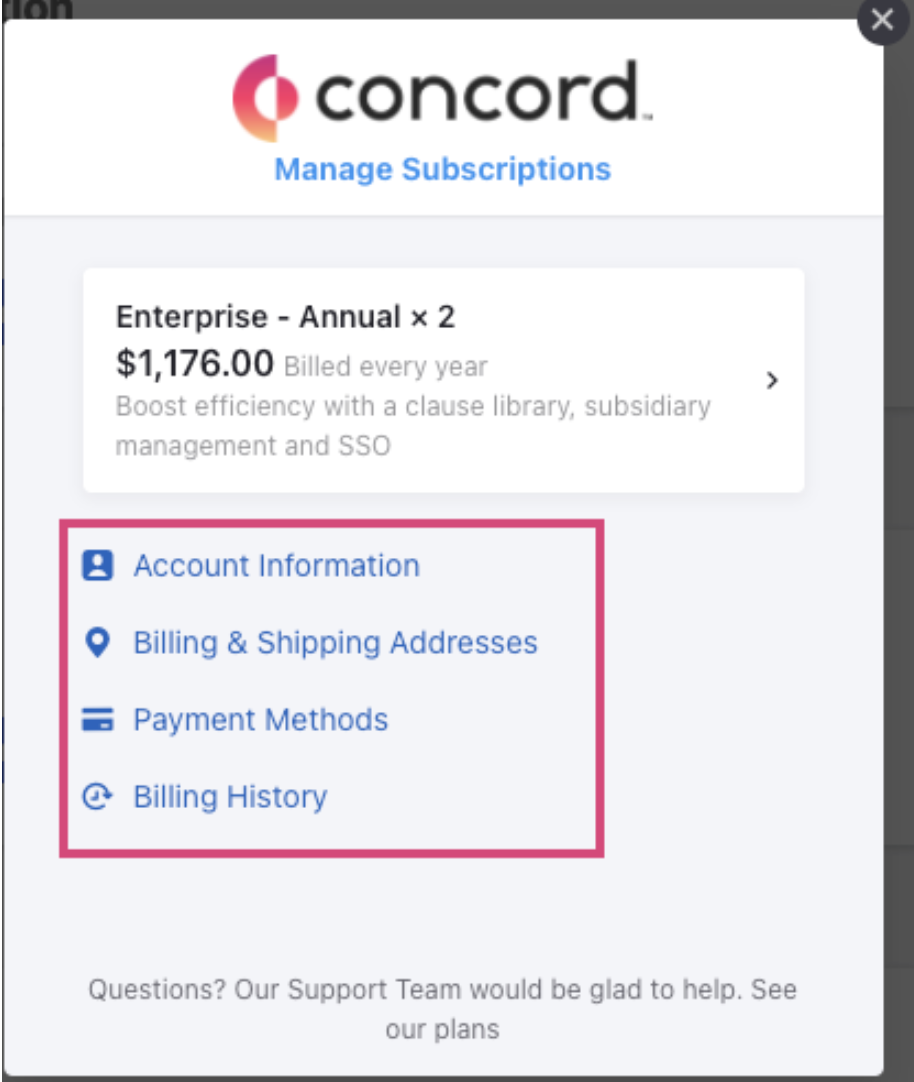Click the Account Information contact card icon
The height and width of the screenshot is (1082, 914).
click(97, 565)
